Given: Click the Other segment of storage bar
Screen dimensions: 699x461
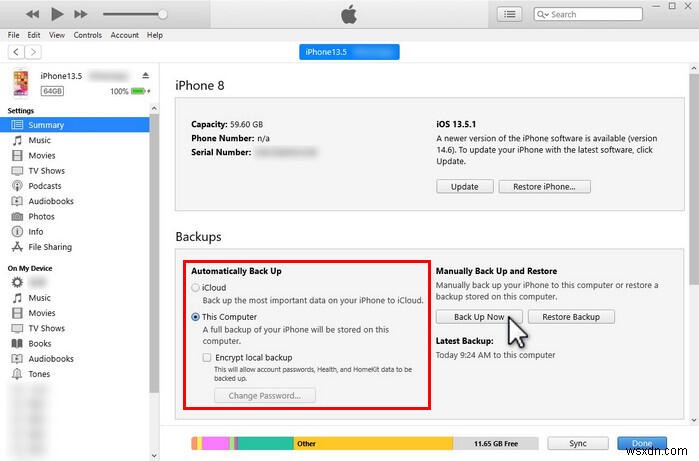Looking at the screenshot, I should coord(373,443).
